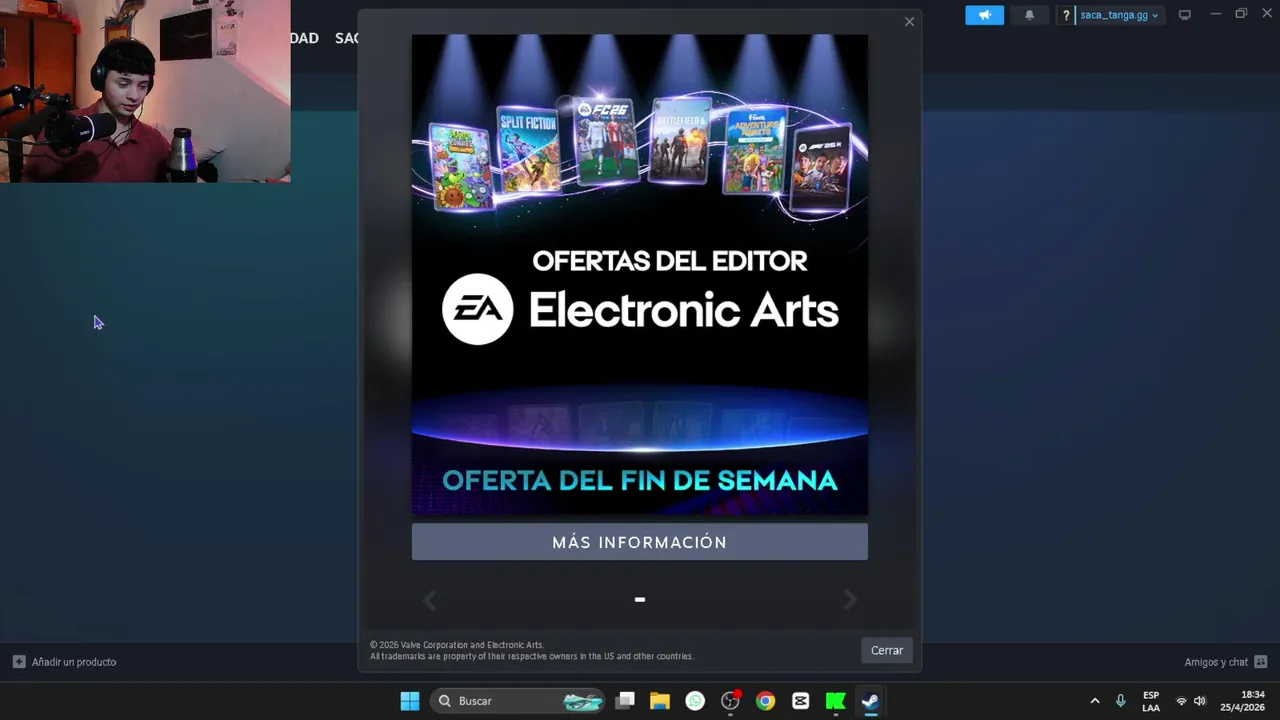Click the Battlefield 6 game cover
1280x720 pixels.
tap(680, 141)
